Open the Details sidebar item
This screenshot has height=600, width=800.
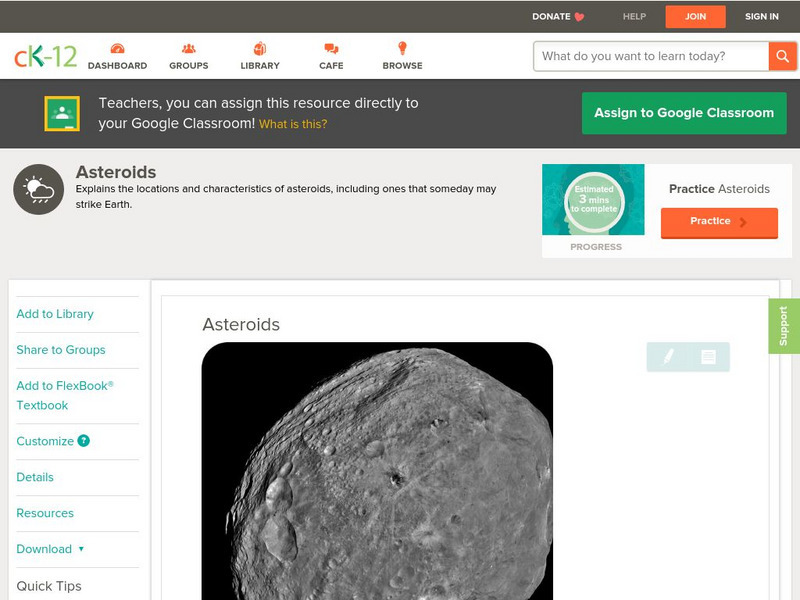pyautogui.click(x=35, y=477)
